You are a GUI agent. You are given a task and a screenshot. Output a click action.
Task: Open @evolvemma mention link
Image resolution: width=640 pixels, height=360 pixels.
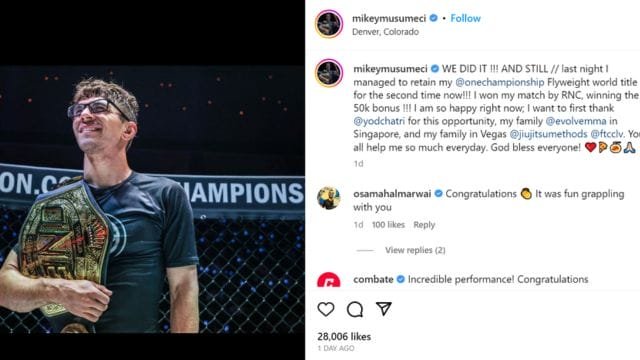coord(576,121)
